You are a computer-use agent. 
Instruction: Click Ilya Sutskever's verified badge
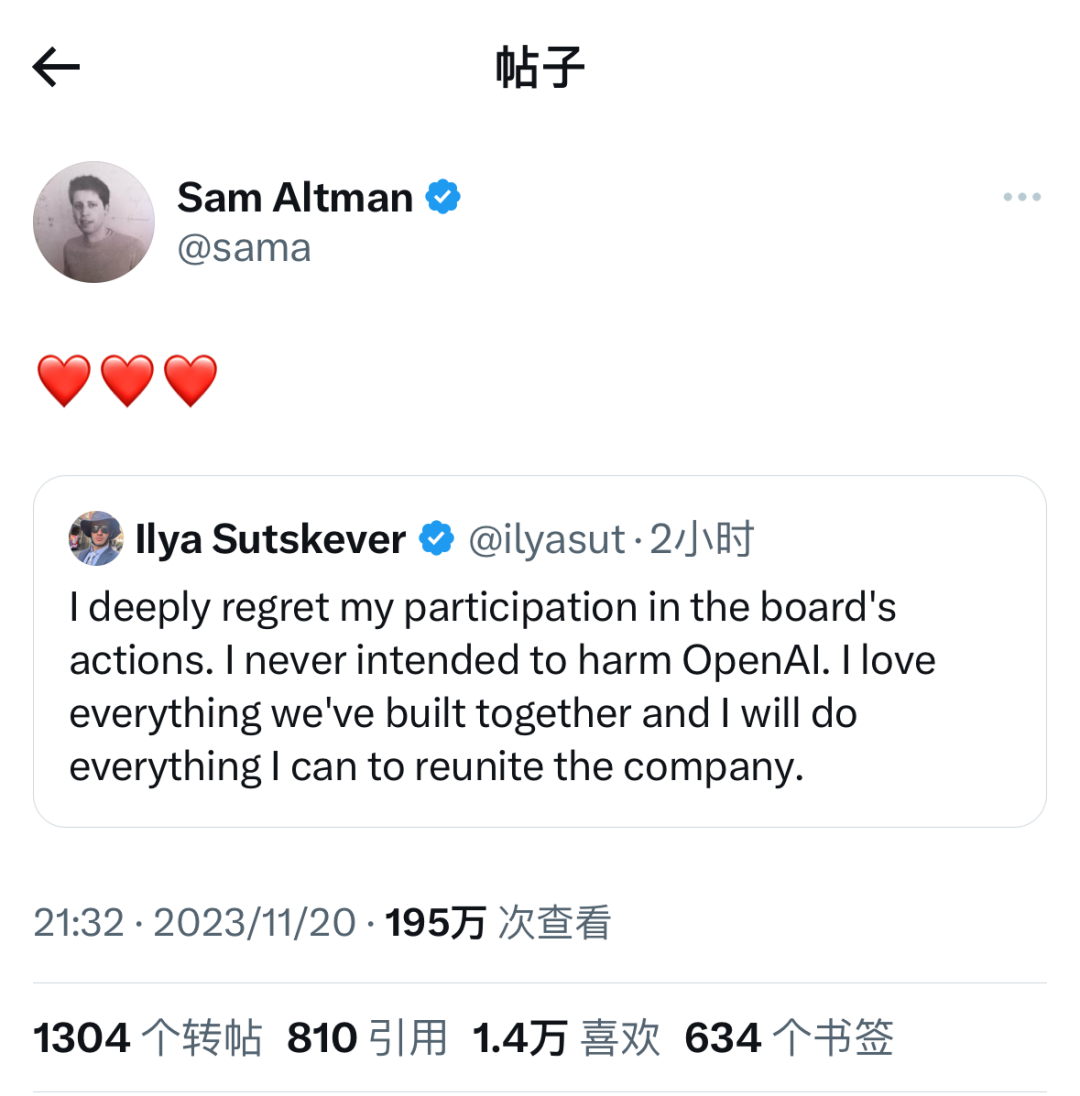(x=436, y=539)
